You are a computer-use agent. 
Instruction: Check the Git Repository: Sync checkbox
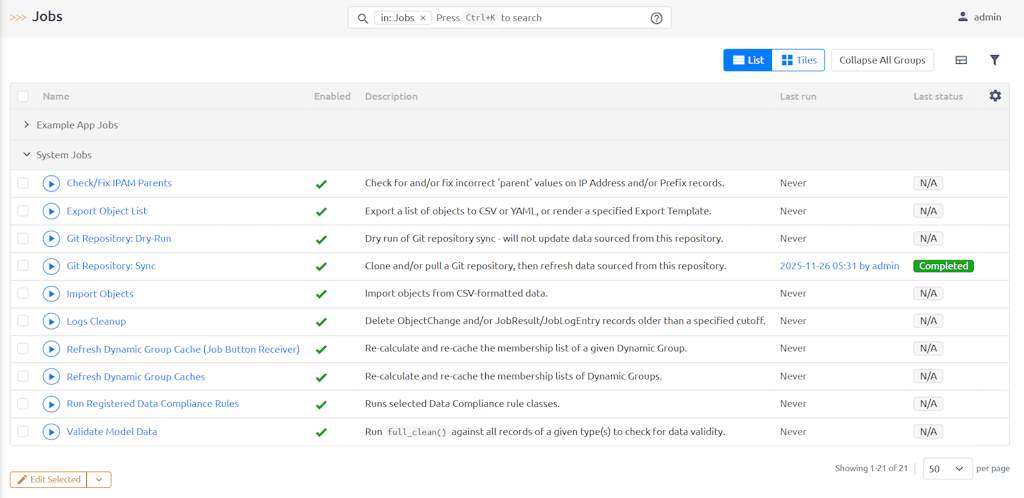tap(23, 266)
